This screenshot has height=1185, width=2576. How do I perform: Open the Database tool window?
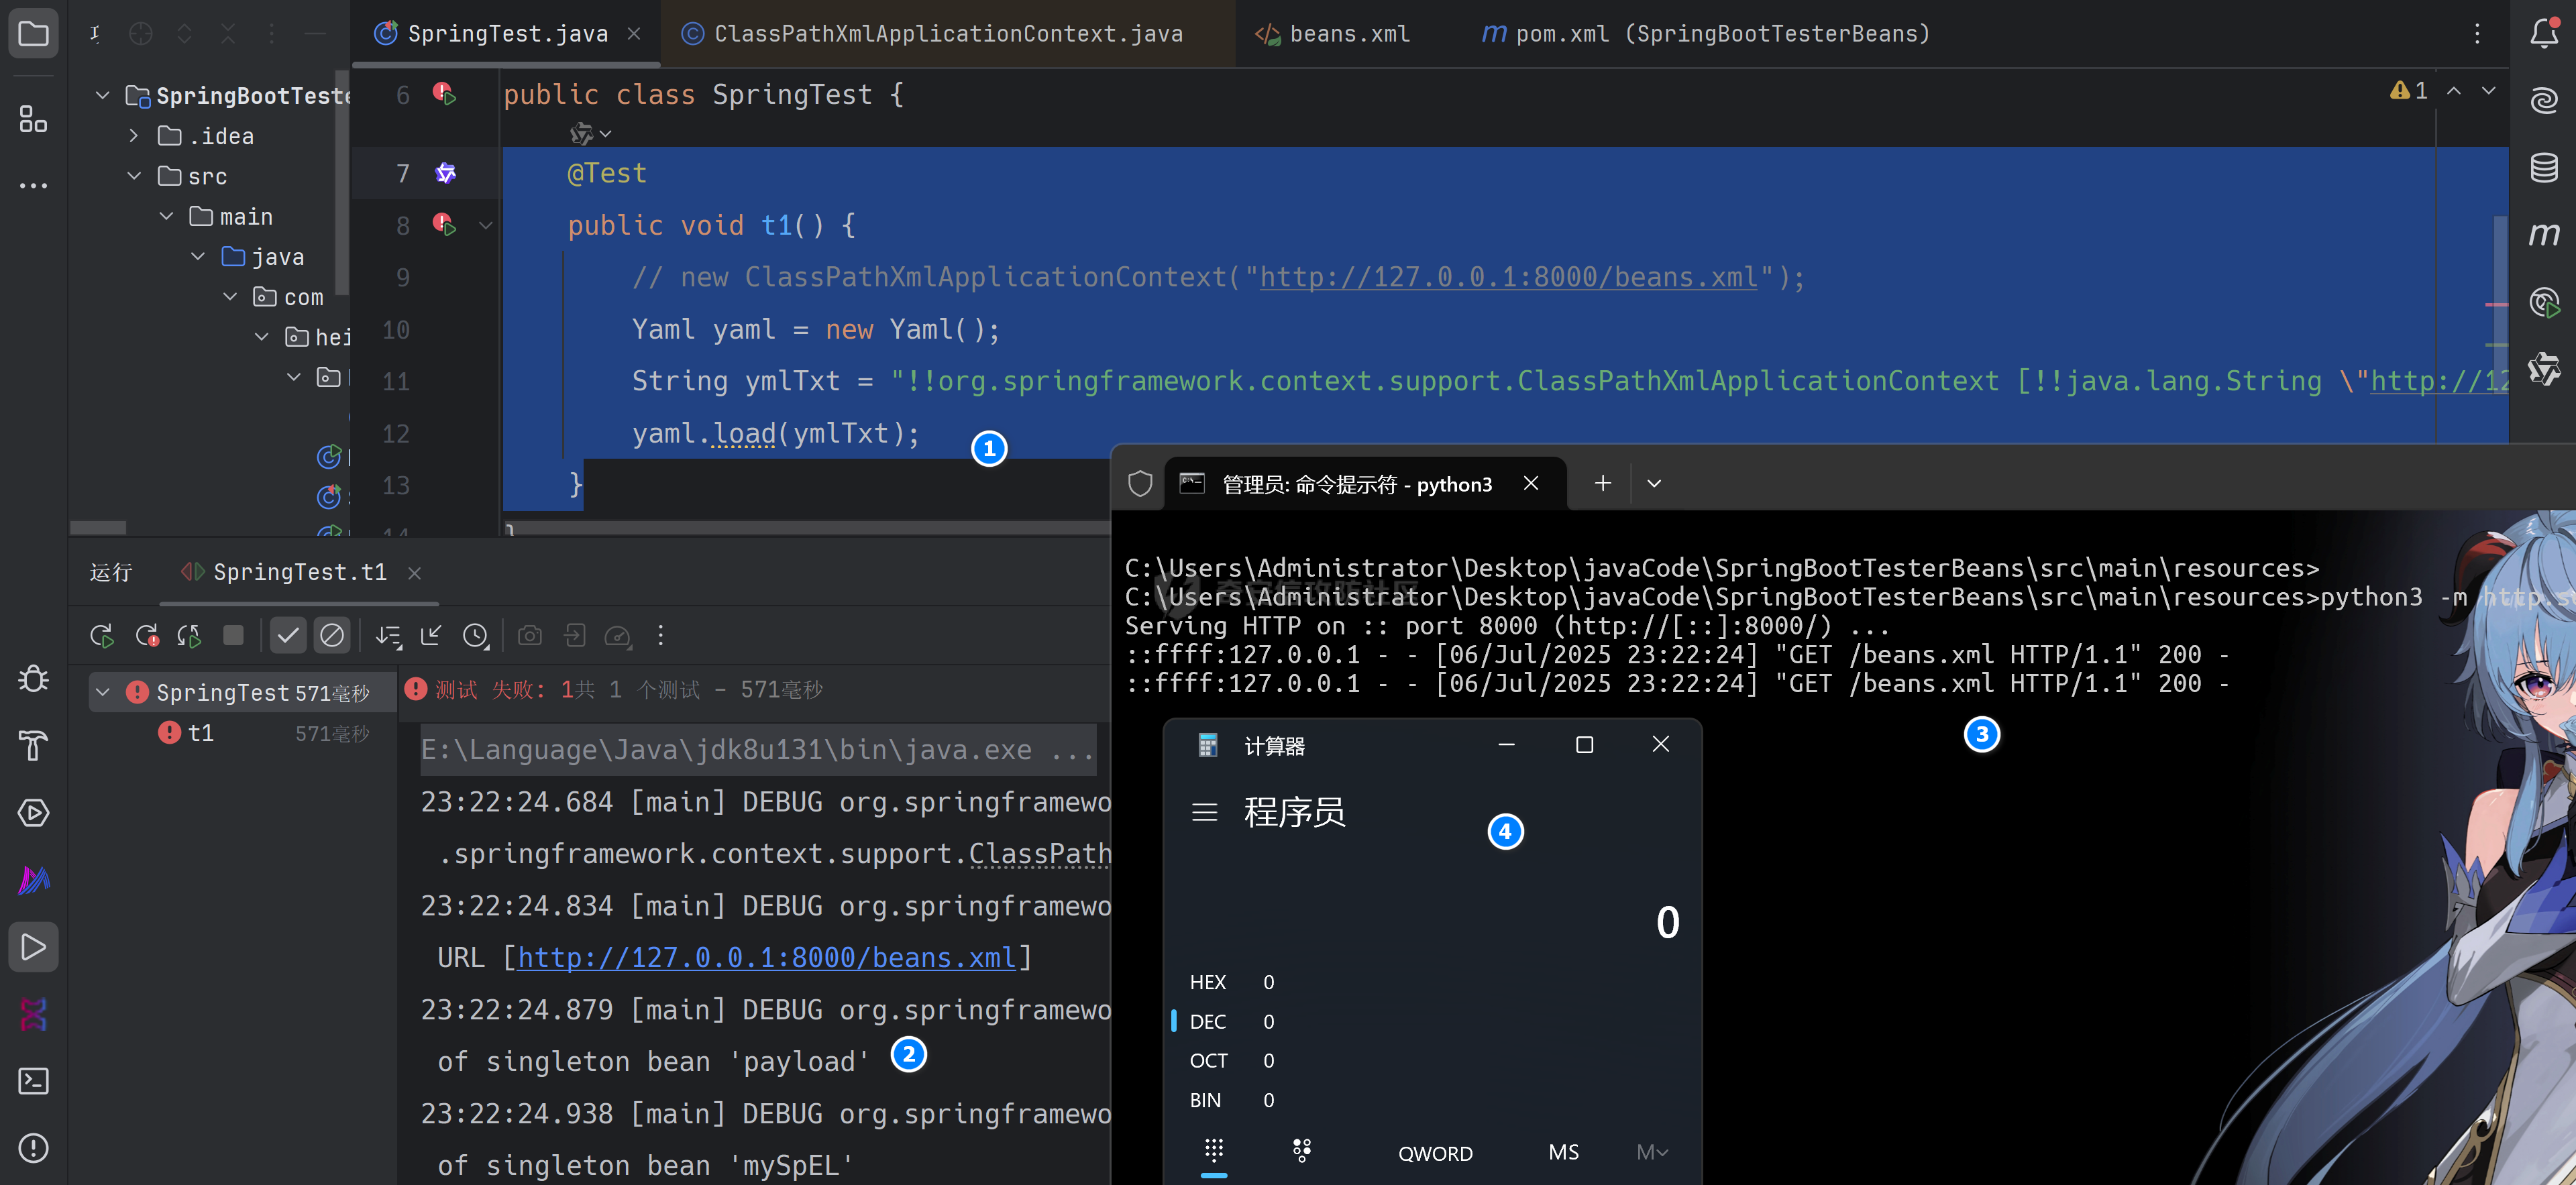click(x=2543, y=168)
